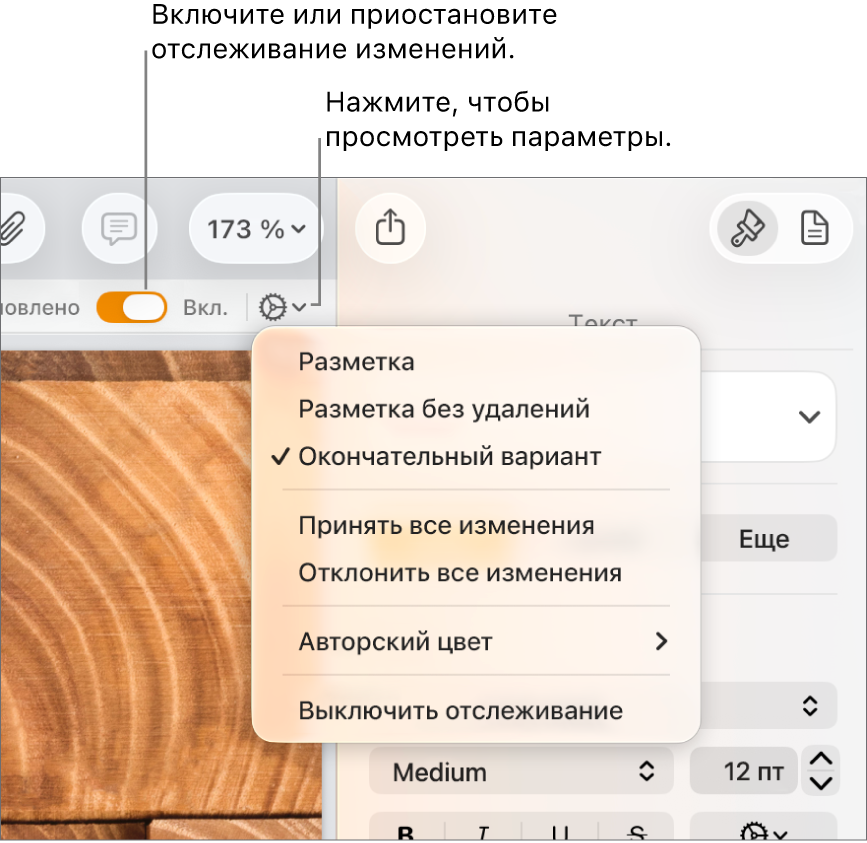Image resolution: width=867 pixels, height=843 pixels.
Task: Toggle italic I formatting
Action: [483, 830]
